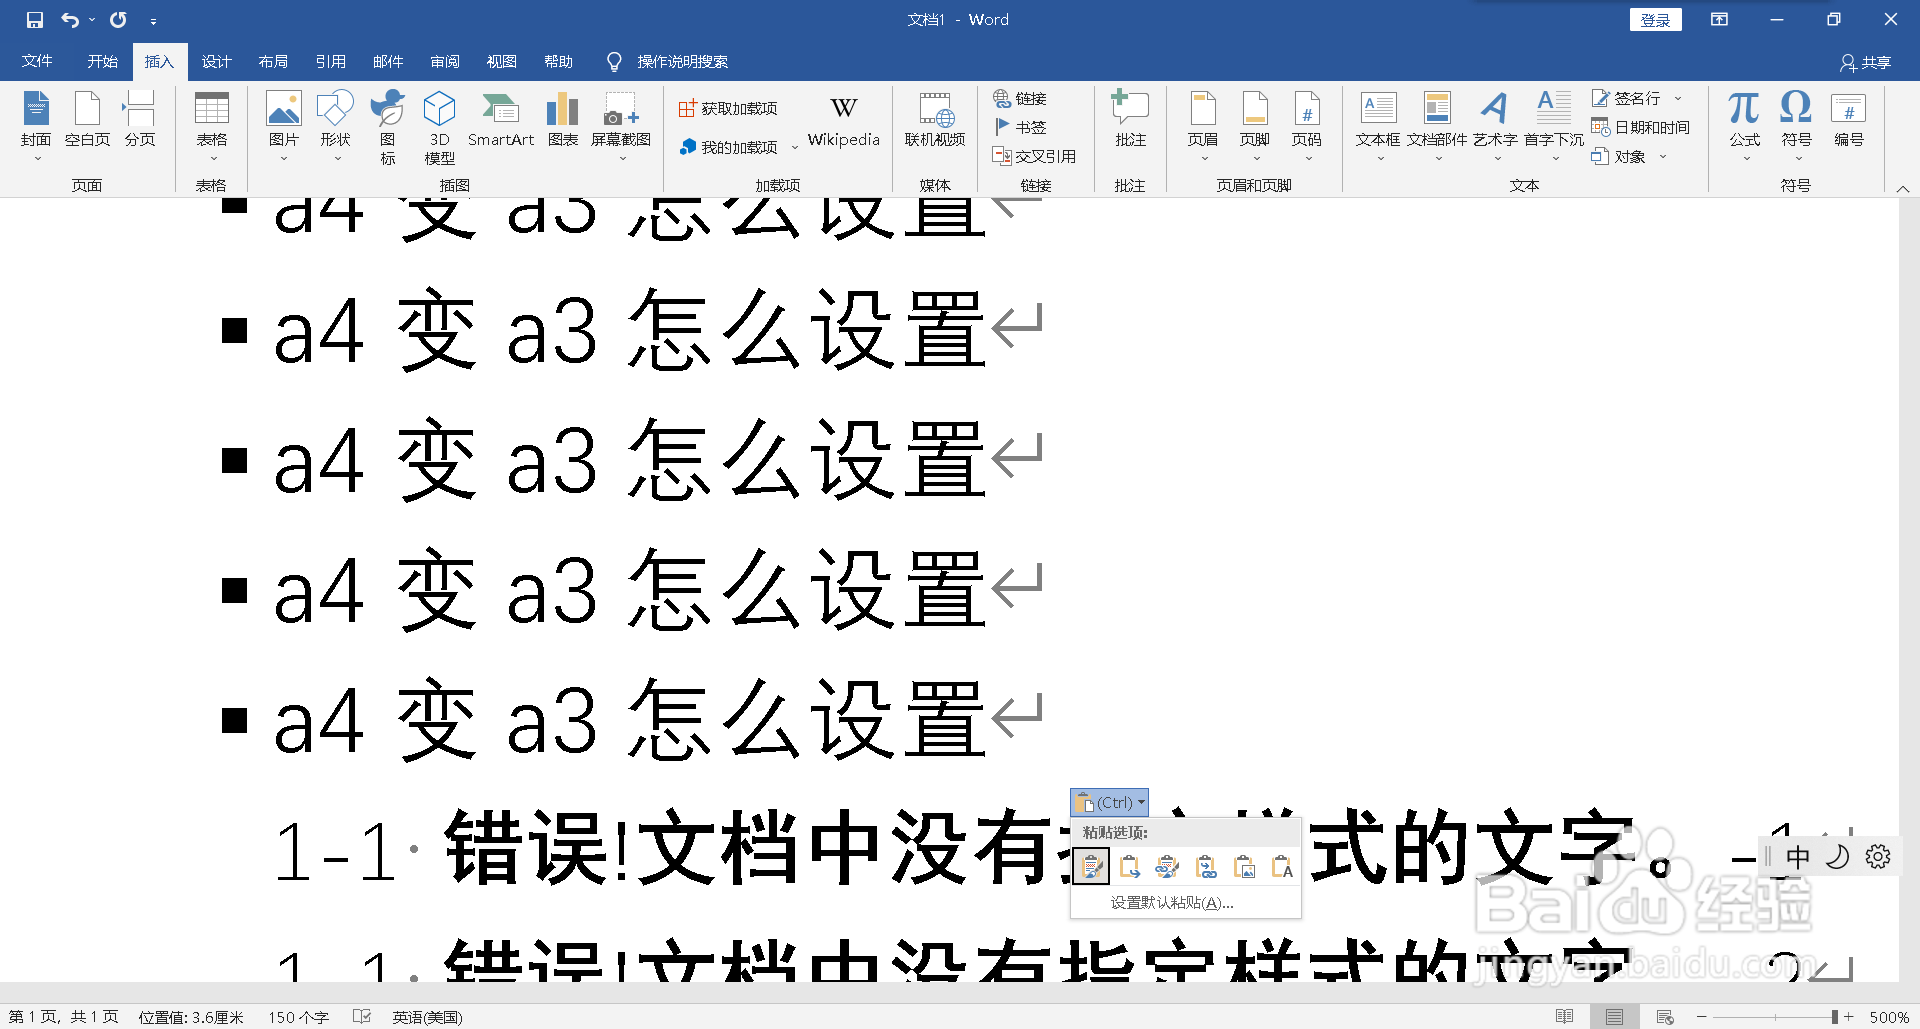Switch to the 设计 design tab

216,61
